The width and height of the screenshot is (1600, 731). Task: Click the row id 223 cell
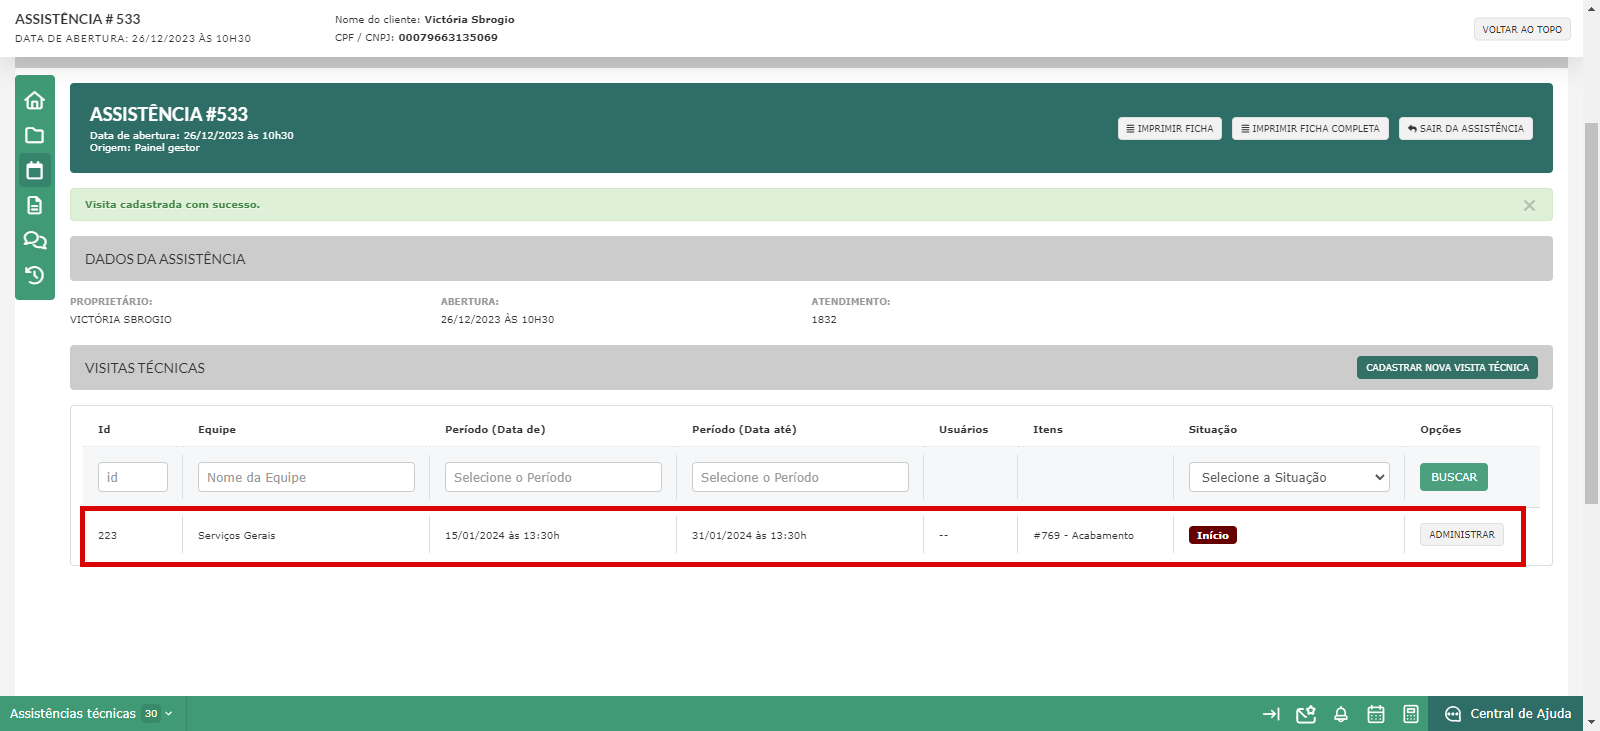[108, 536]
